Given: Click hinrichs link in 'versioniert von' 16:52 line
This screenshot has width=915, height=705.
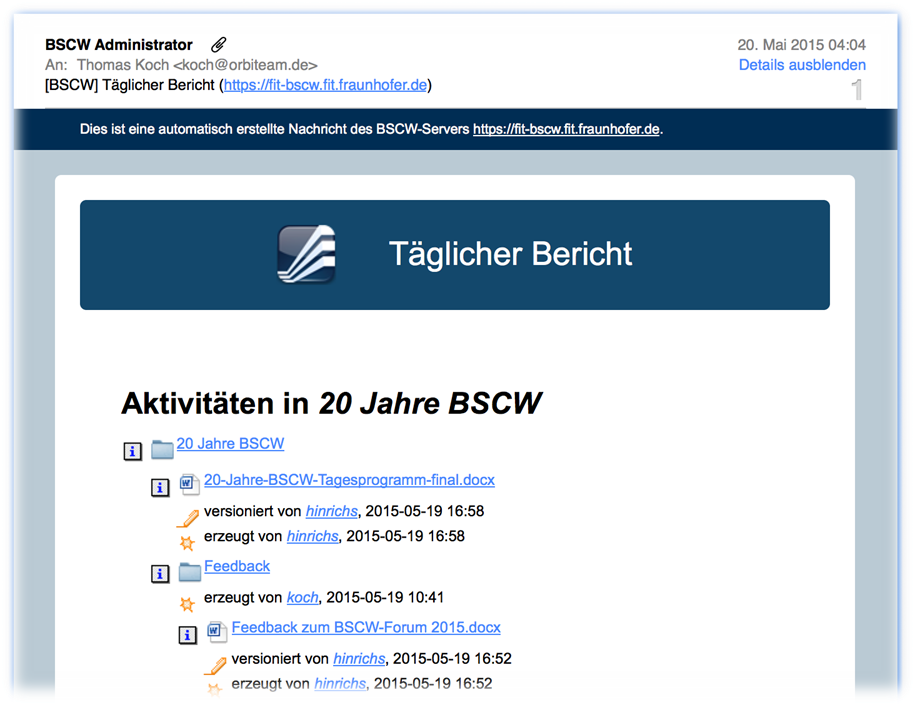Looking at the screenshot, I should (359, 659).
